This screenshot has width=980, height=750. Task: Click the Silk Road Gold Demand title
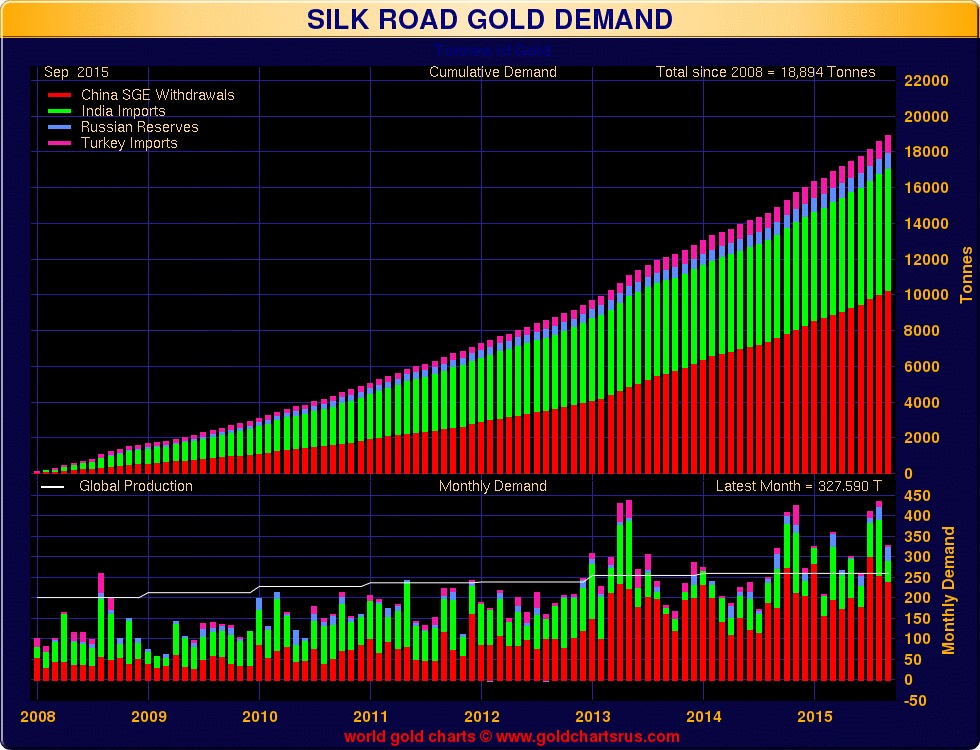tap(489, 19)
